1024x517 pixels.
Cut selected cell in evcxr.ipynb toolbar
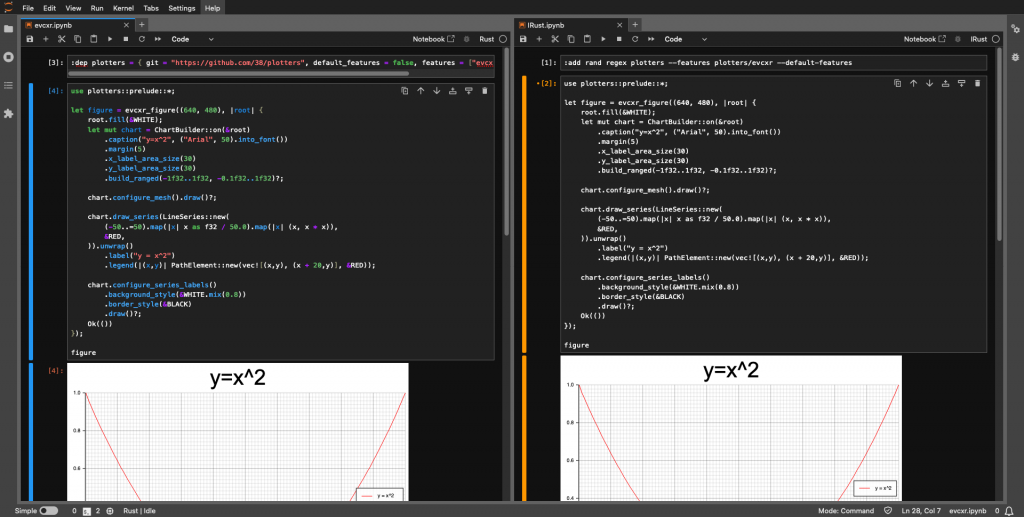click(61, 39)
